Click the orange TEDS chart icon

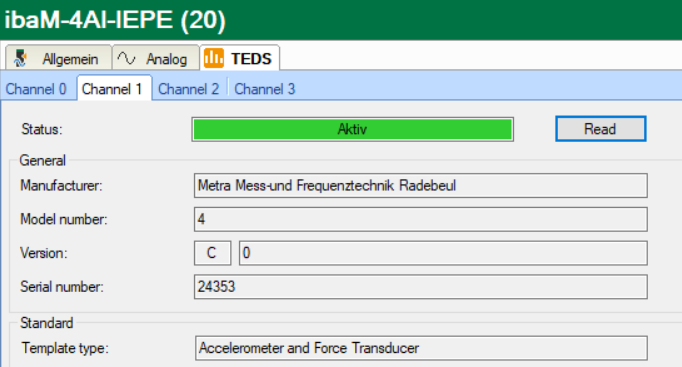point(214,58)
